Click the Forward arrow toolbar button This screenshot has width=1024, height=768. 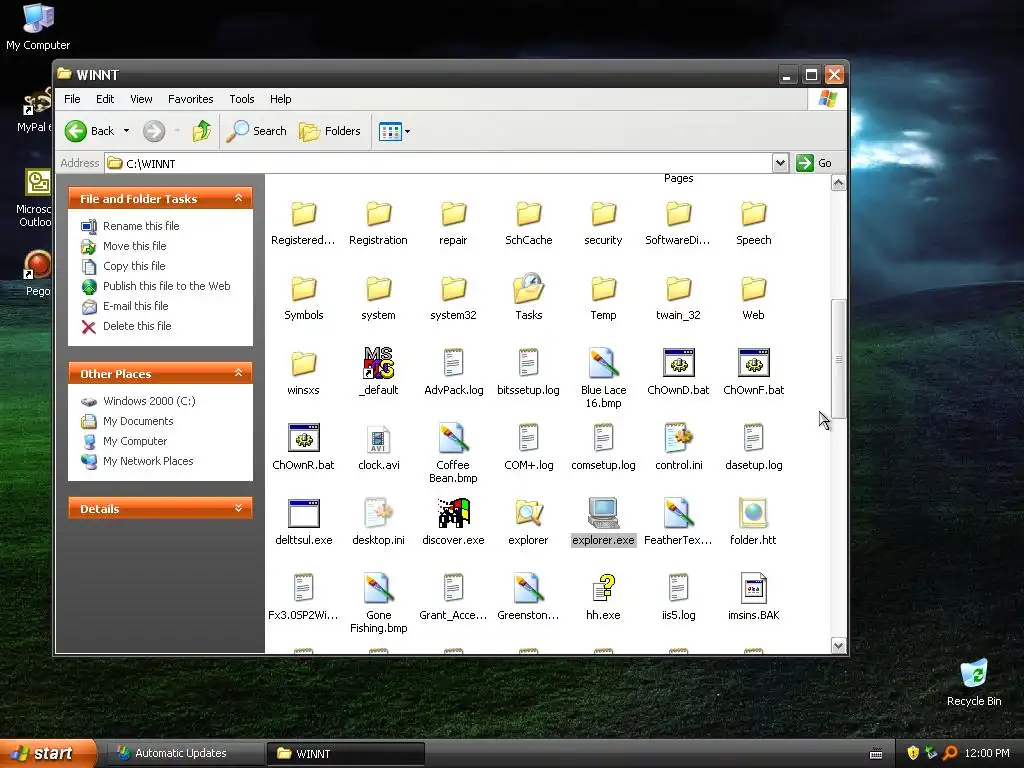(x=154, y=131)
